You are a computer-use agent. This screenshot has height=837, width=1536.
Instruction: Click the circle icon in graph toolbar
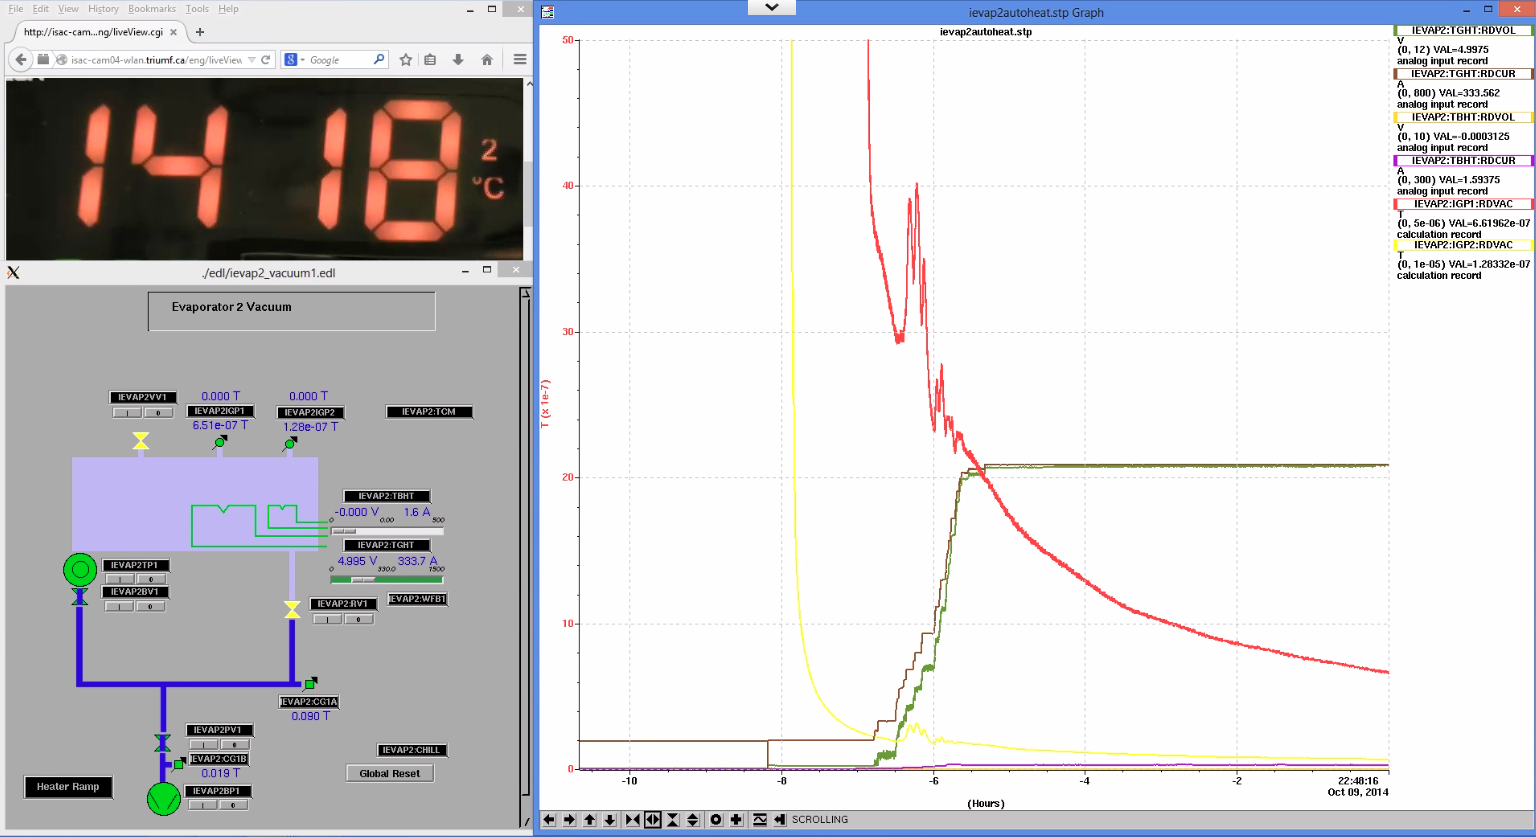pos(716,819)
